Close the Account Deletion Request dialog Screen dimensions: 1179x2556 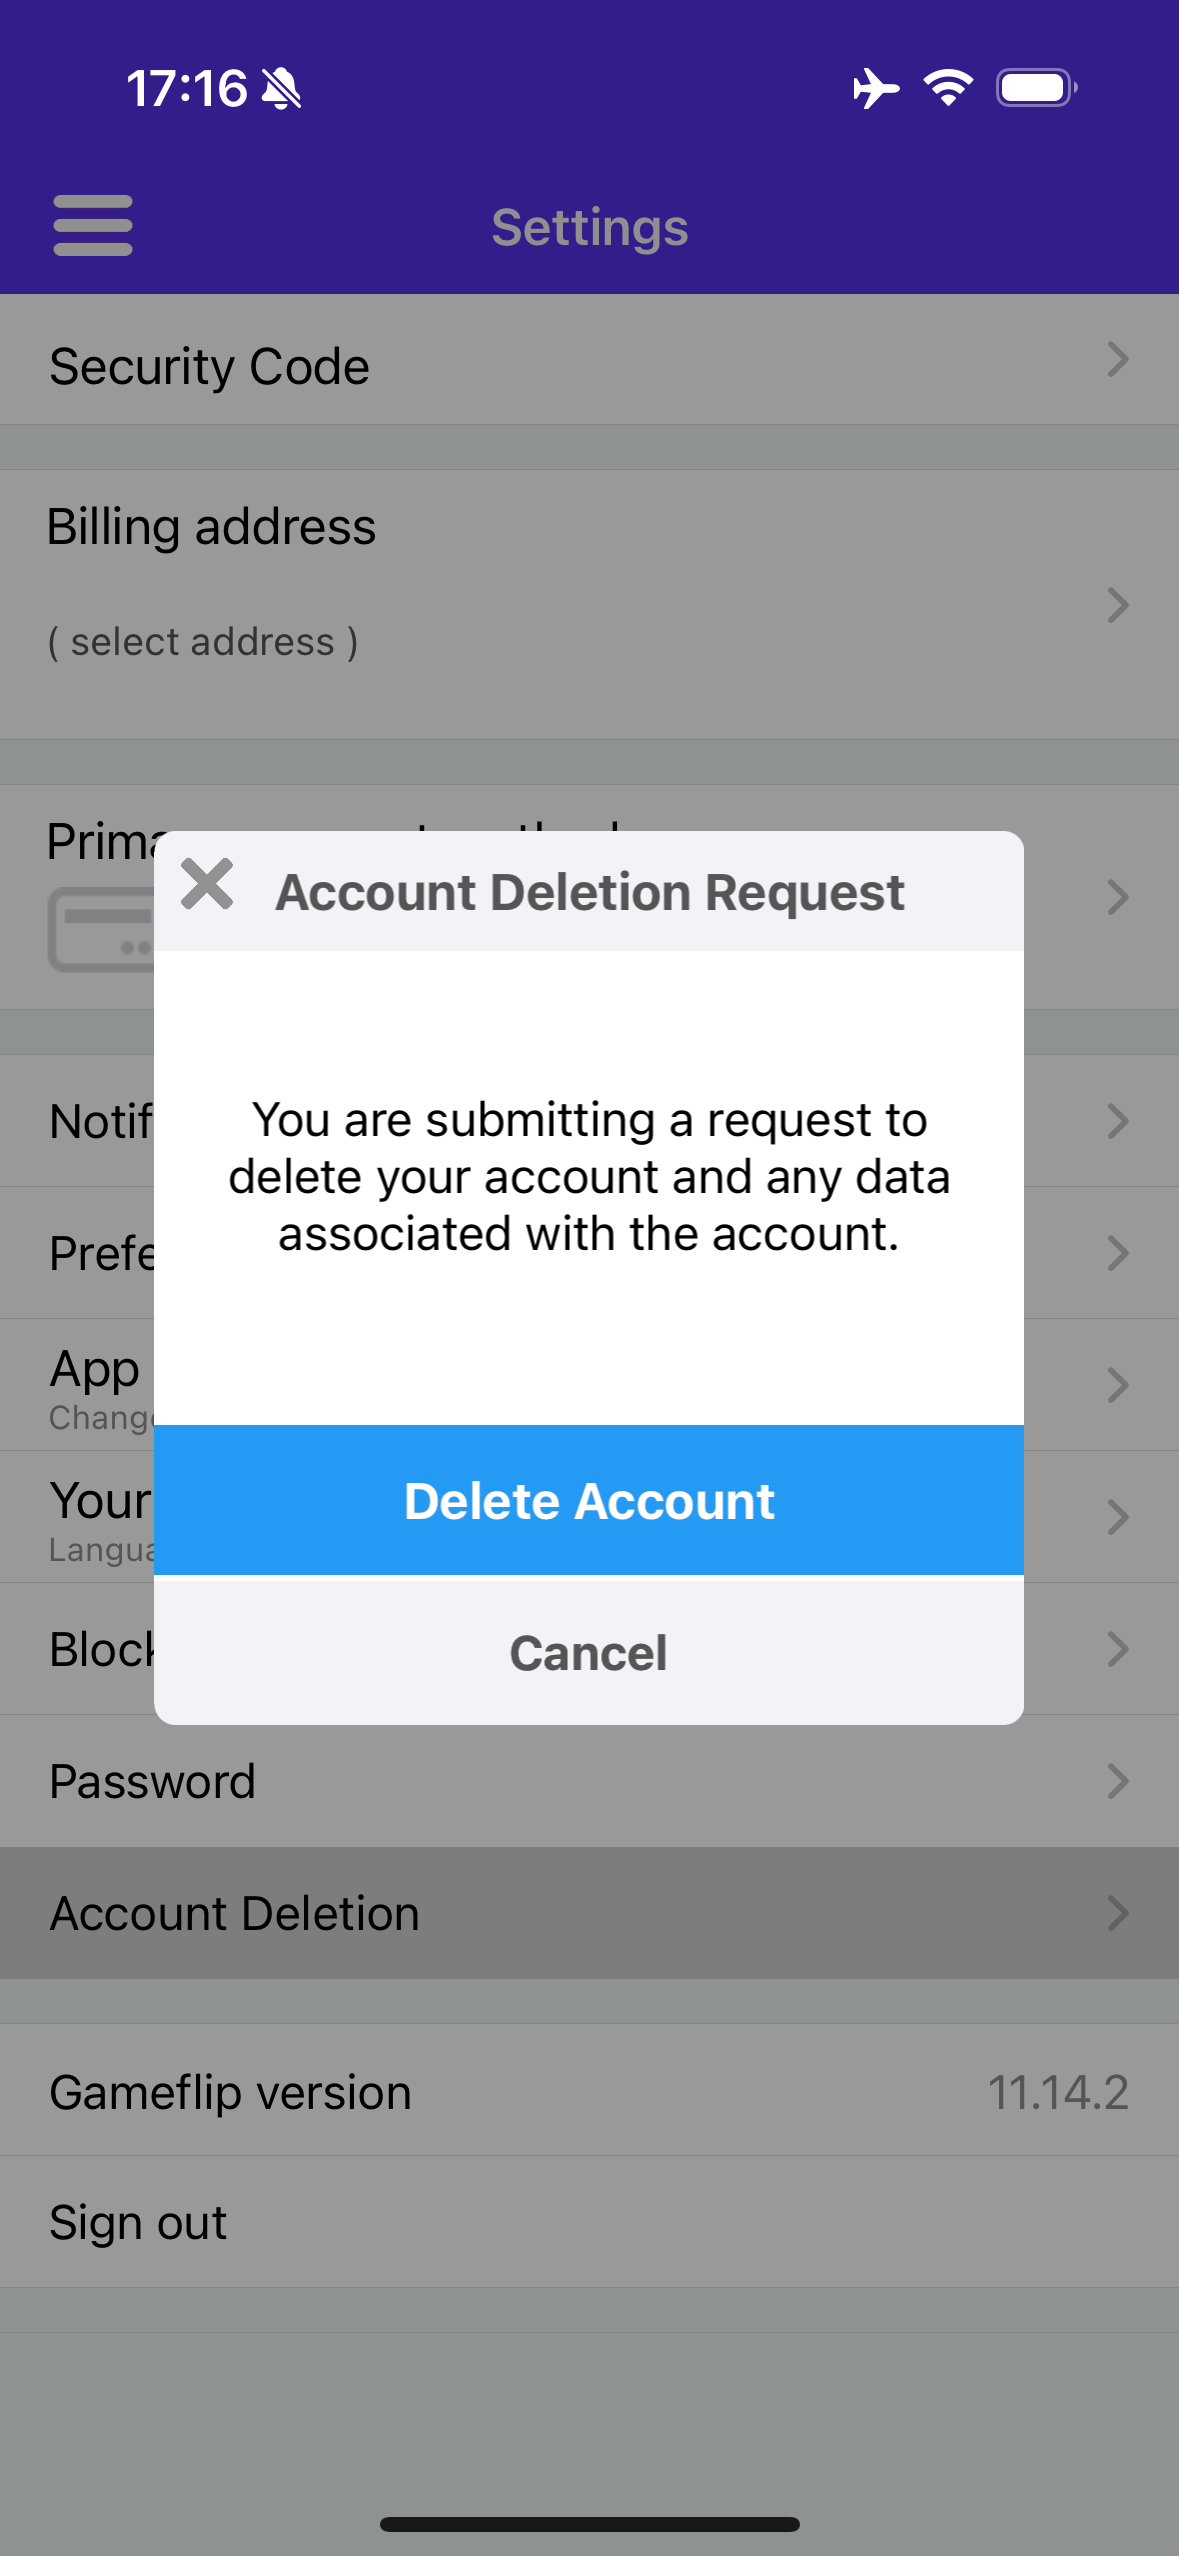207,884
